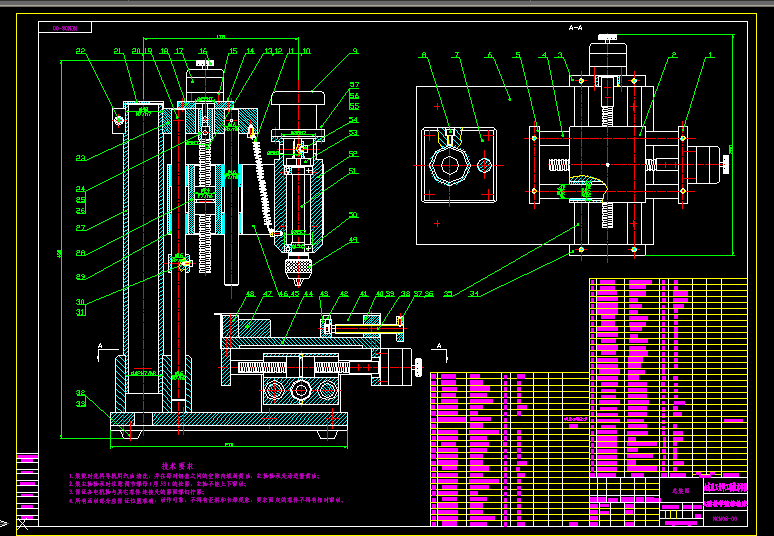The height and width of the screenshot is (536, 774).
Task: Select part number label 31
Action: tap(80, 312)
